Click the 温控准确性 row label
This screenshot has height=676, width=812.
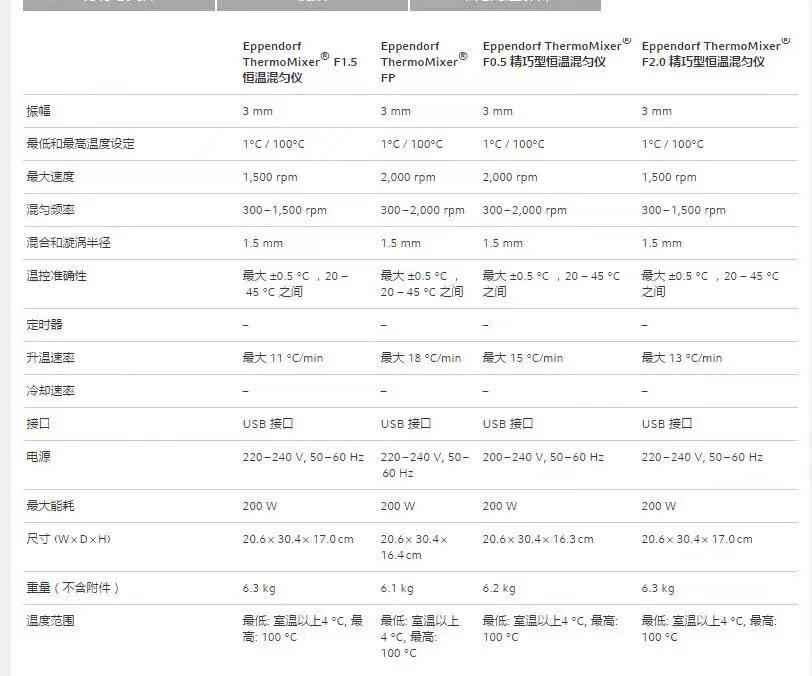click(56, 276)
